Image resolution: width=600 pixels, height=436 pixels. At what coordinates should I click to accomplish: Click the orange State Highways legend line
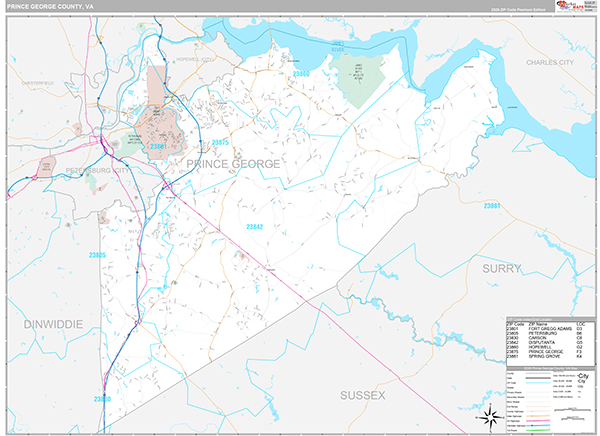(x=538, y=416)
